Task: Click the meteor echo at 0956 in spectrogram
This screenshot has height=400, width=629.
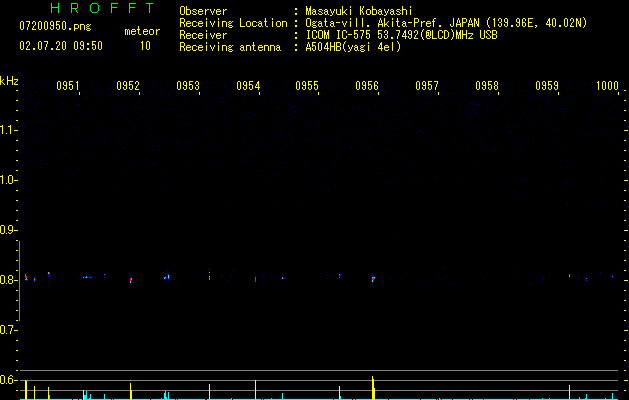Action: pos(373,278)
